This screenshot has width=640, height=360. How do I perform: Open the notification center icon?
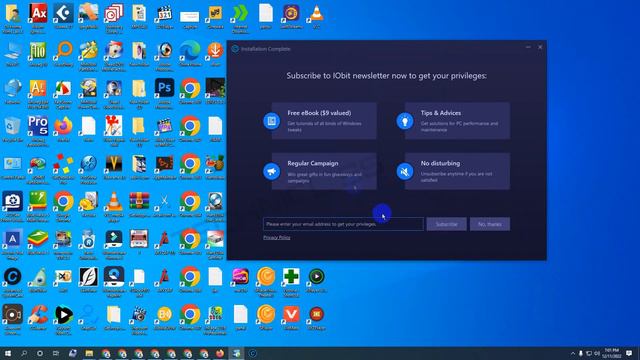[629, 353]
